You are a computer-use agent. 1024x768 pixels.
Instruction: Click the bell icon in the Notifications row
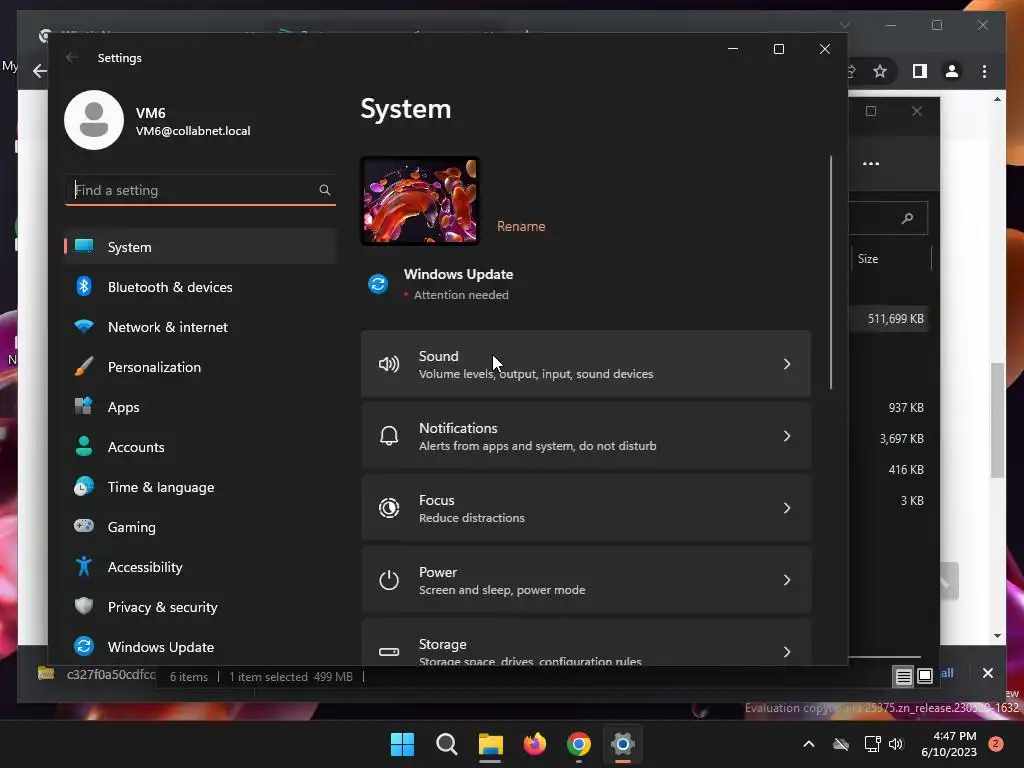pos(389,436)
